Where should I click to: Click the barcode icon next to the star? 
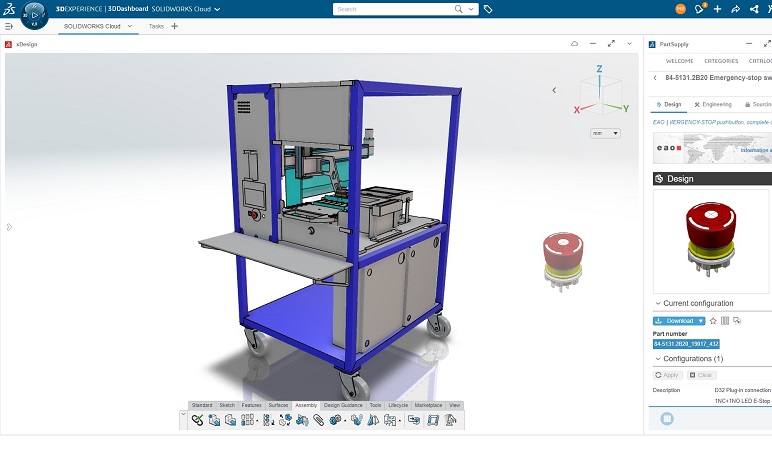[x=725, y=321]
